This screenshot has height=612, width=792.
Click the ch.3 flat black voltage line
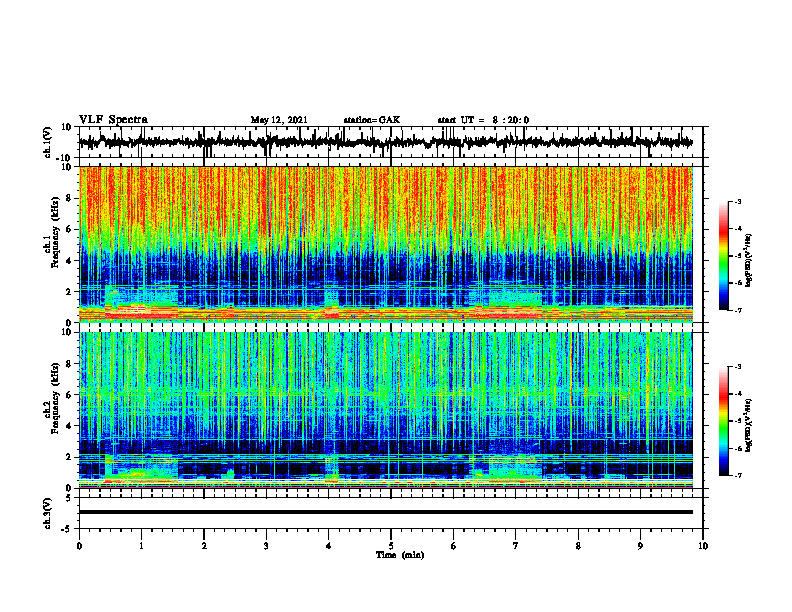click(385, 512)
